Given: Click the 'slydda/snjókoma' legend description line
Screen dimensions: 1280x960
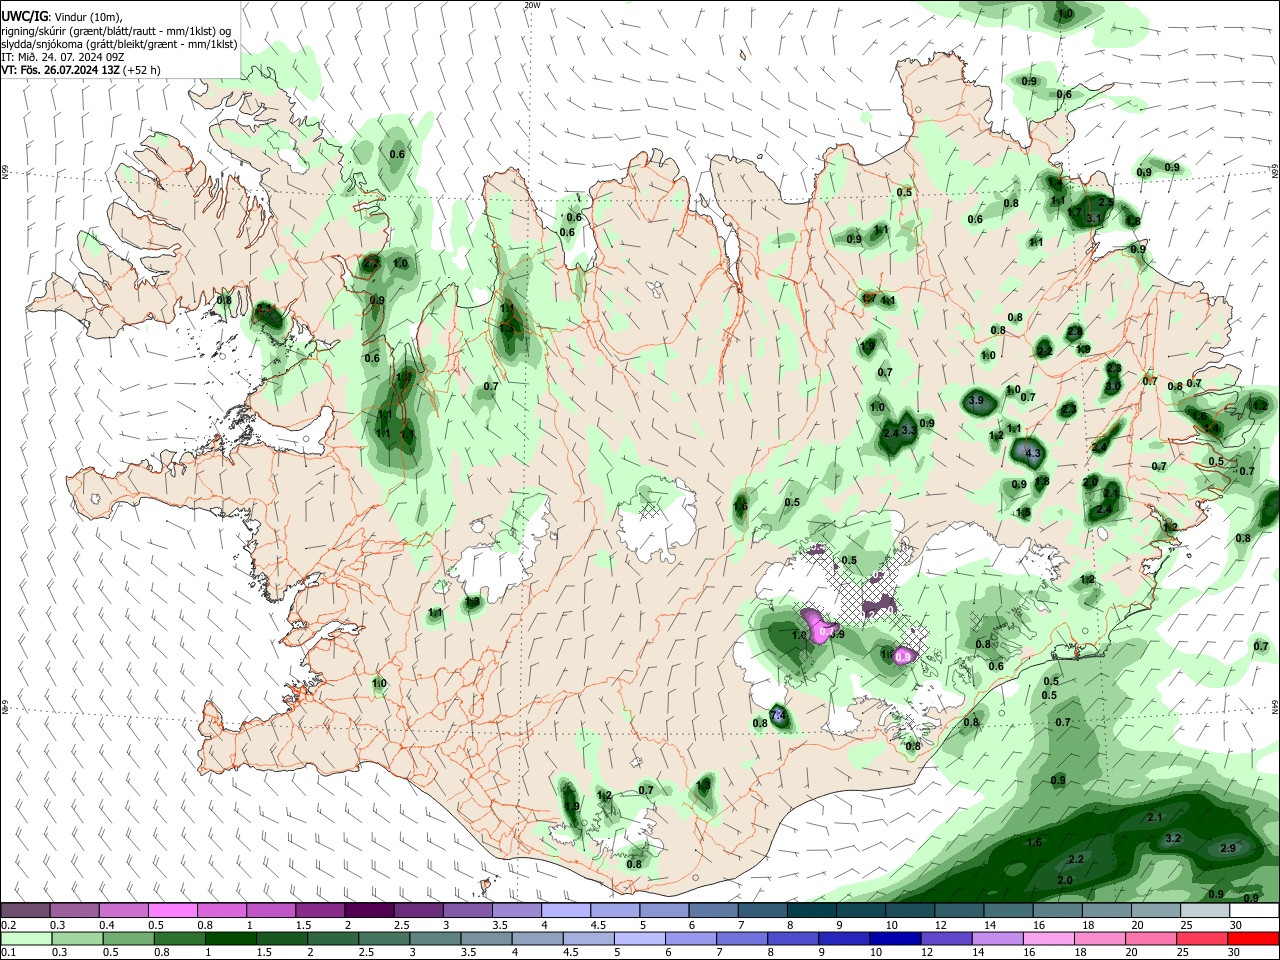Looking at the screenshot, I should pyautogui.click(x=119, y=44).
